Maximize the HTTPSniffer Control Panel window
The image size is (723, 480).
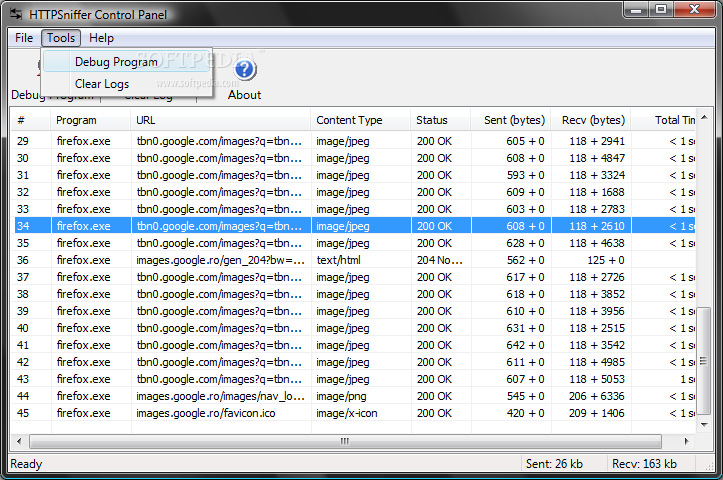point(661,9)
